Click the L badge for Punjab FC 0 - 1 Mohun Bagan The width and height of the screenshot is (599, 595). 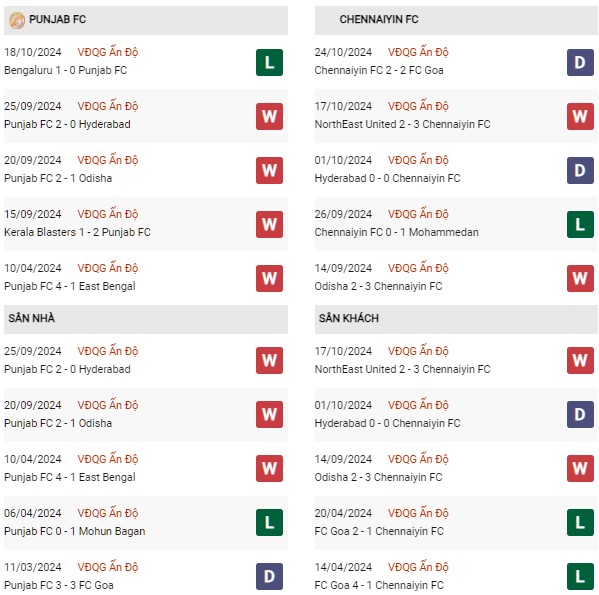pyautogui.click(x=269, y=522)
